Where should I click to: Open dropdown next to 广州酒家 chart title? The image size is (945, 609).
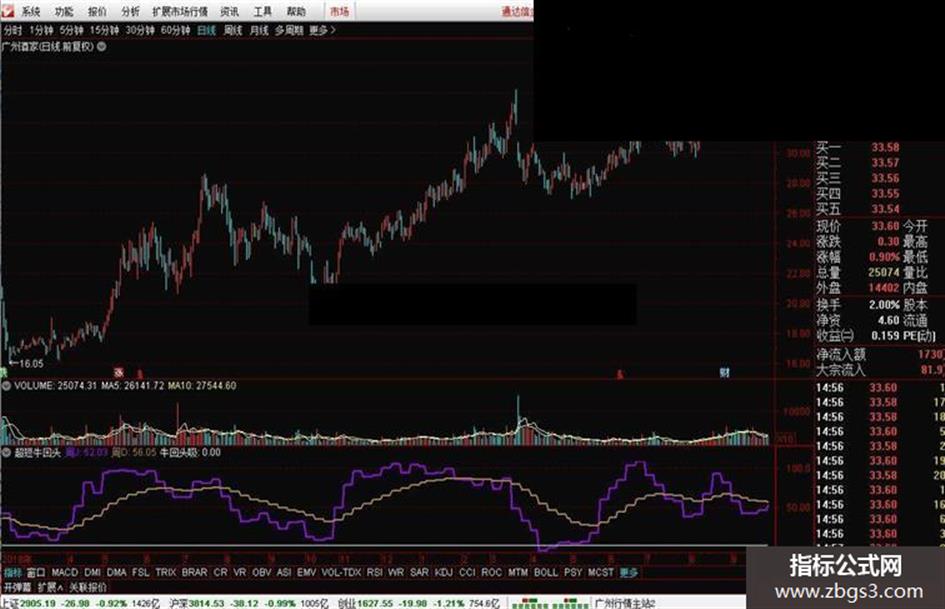102,46
